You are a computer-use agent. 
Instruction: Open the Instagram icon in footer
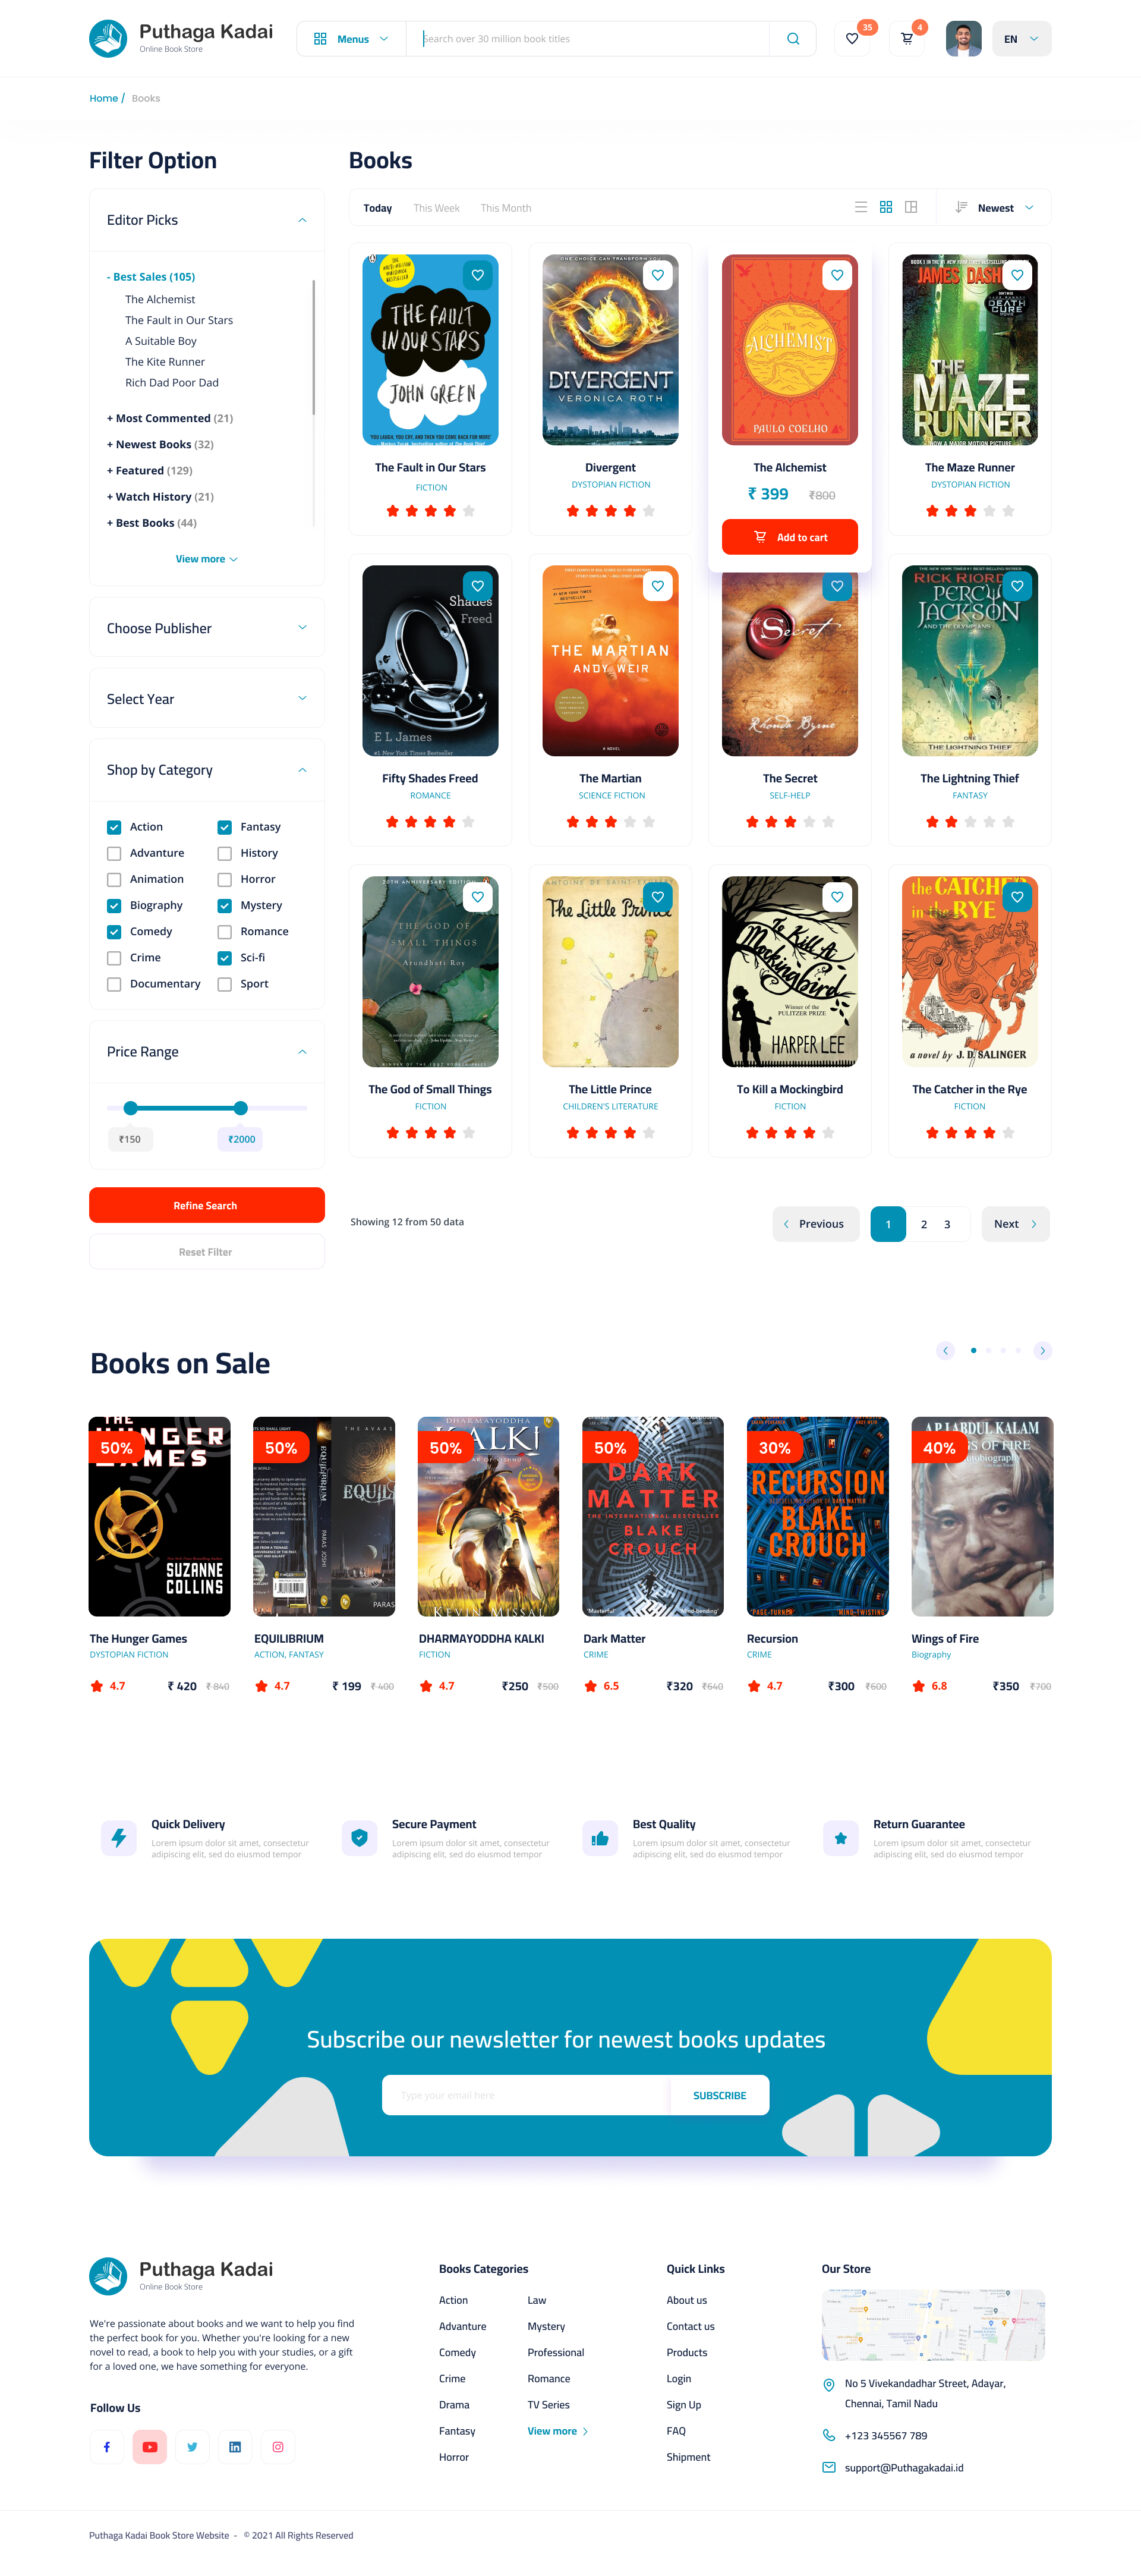click(x=278, y=2445)
